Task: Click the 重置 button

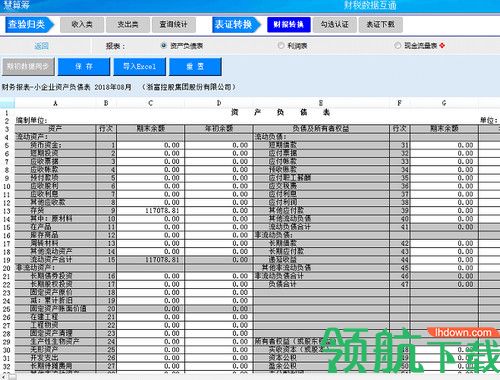Action: tap(195, 67)
